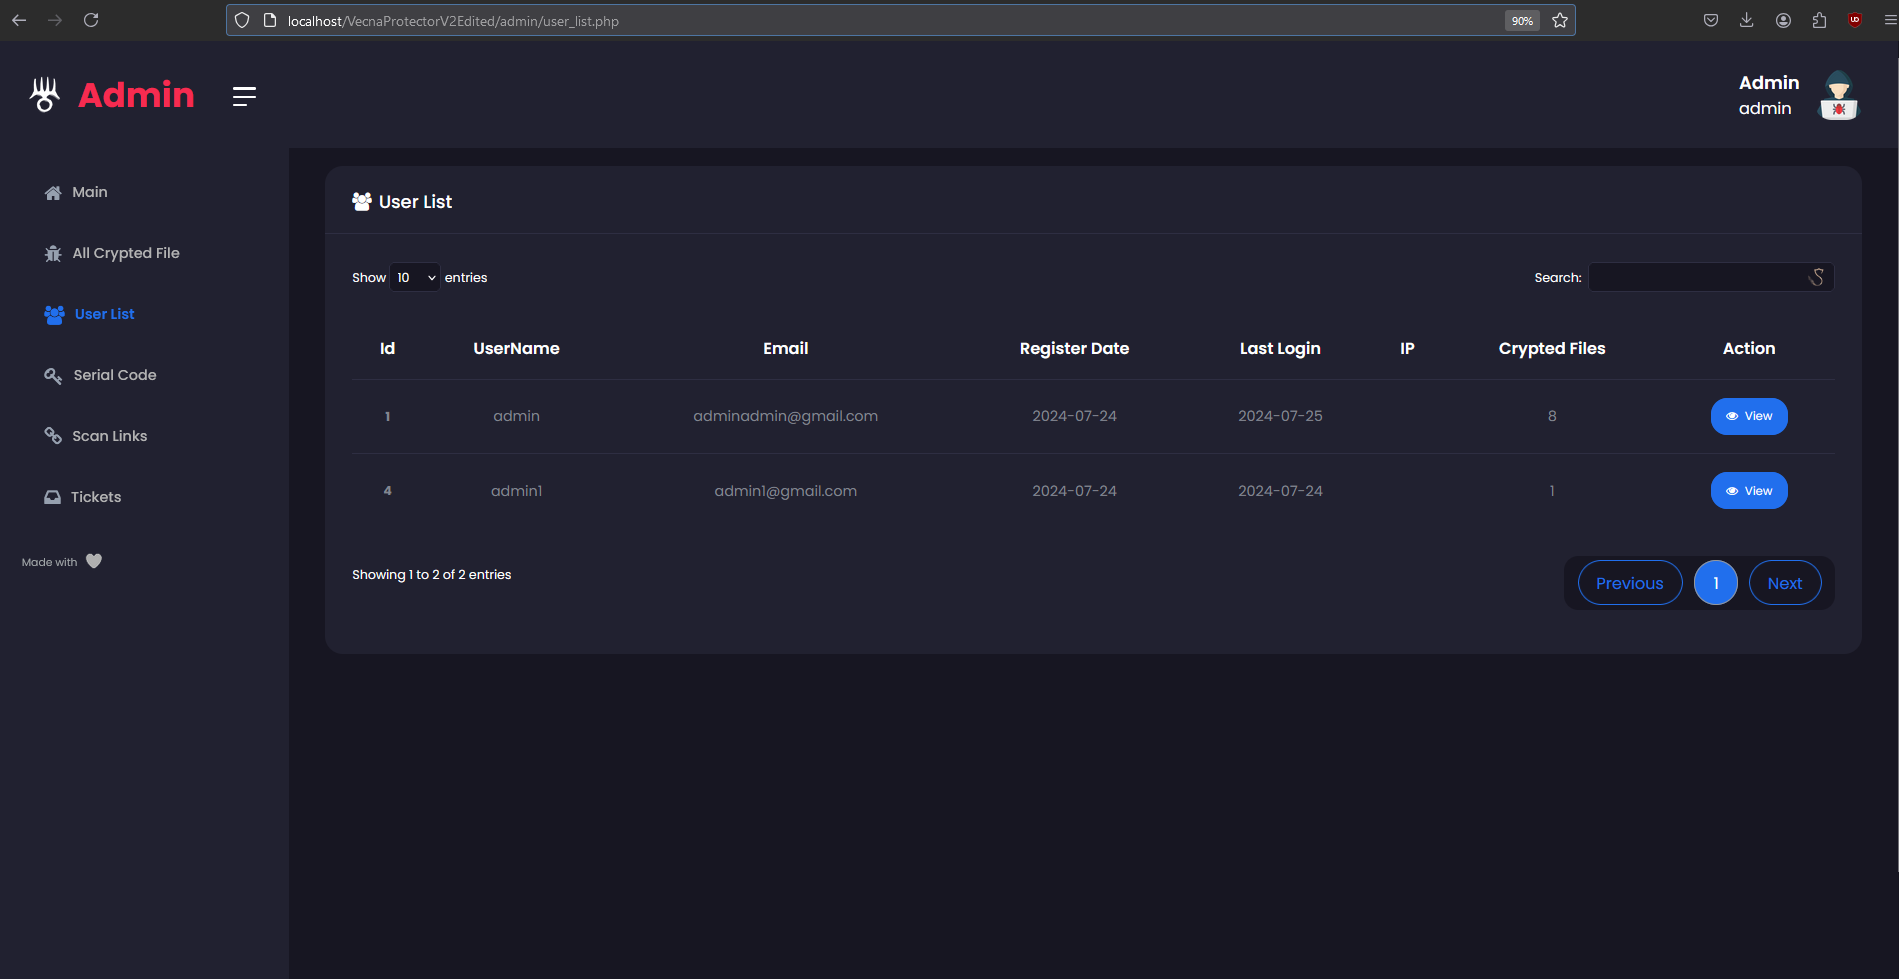Click into the Search input field
1899x979 pixels.
(x=1711, y=277)
